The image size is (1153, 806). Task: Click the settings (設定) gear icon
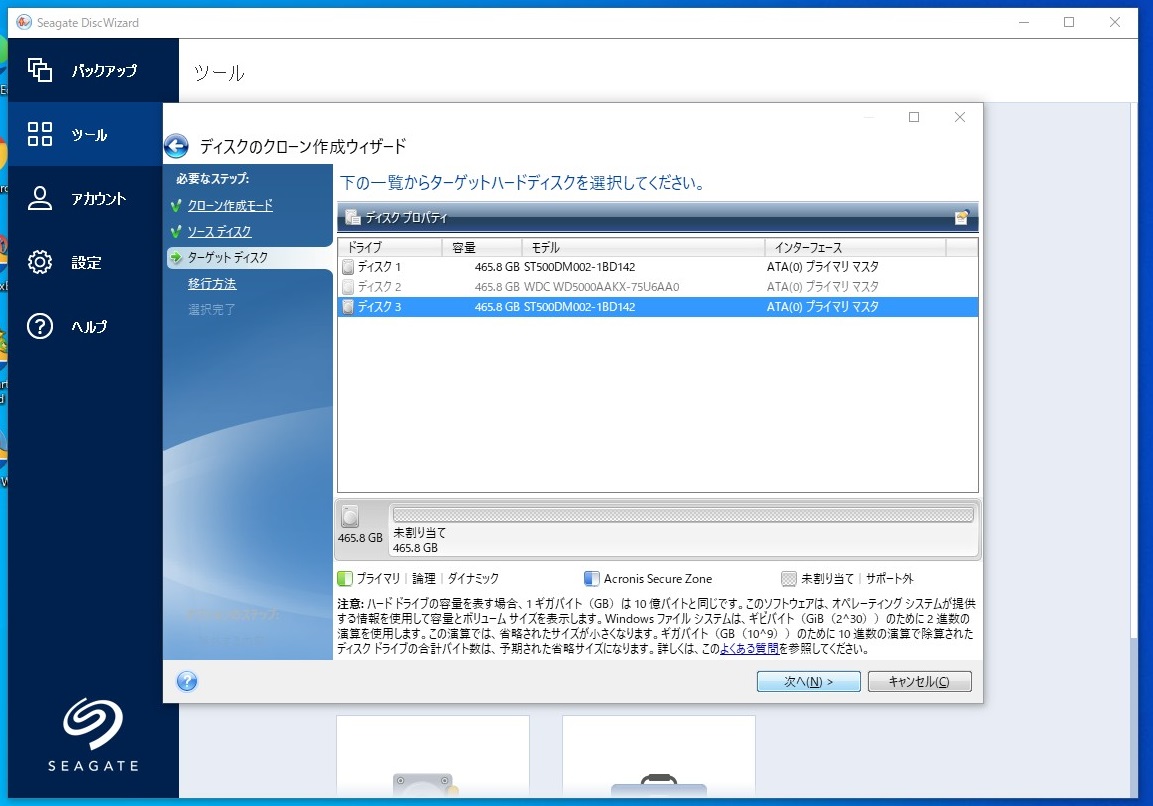40,262
